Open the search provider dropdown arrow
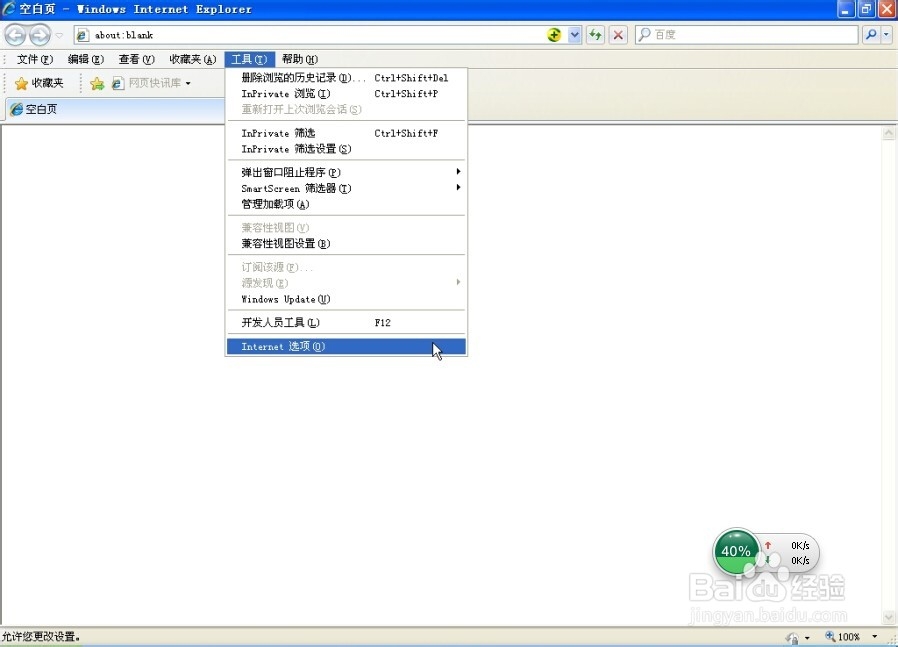 pos(887,35)
